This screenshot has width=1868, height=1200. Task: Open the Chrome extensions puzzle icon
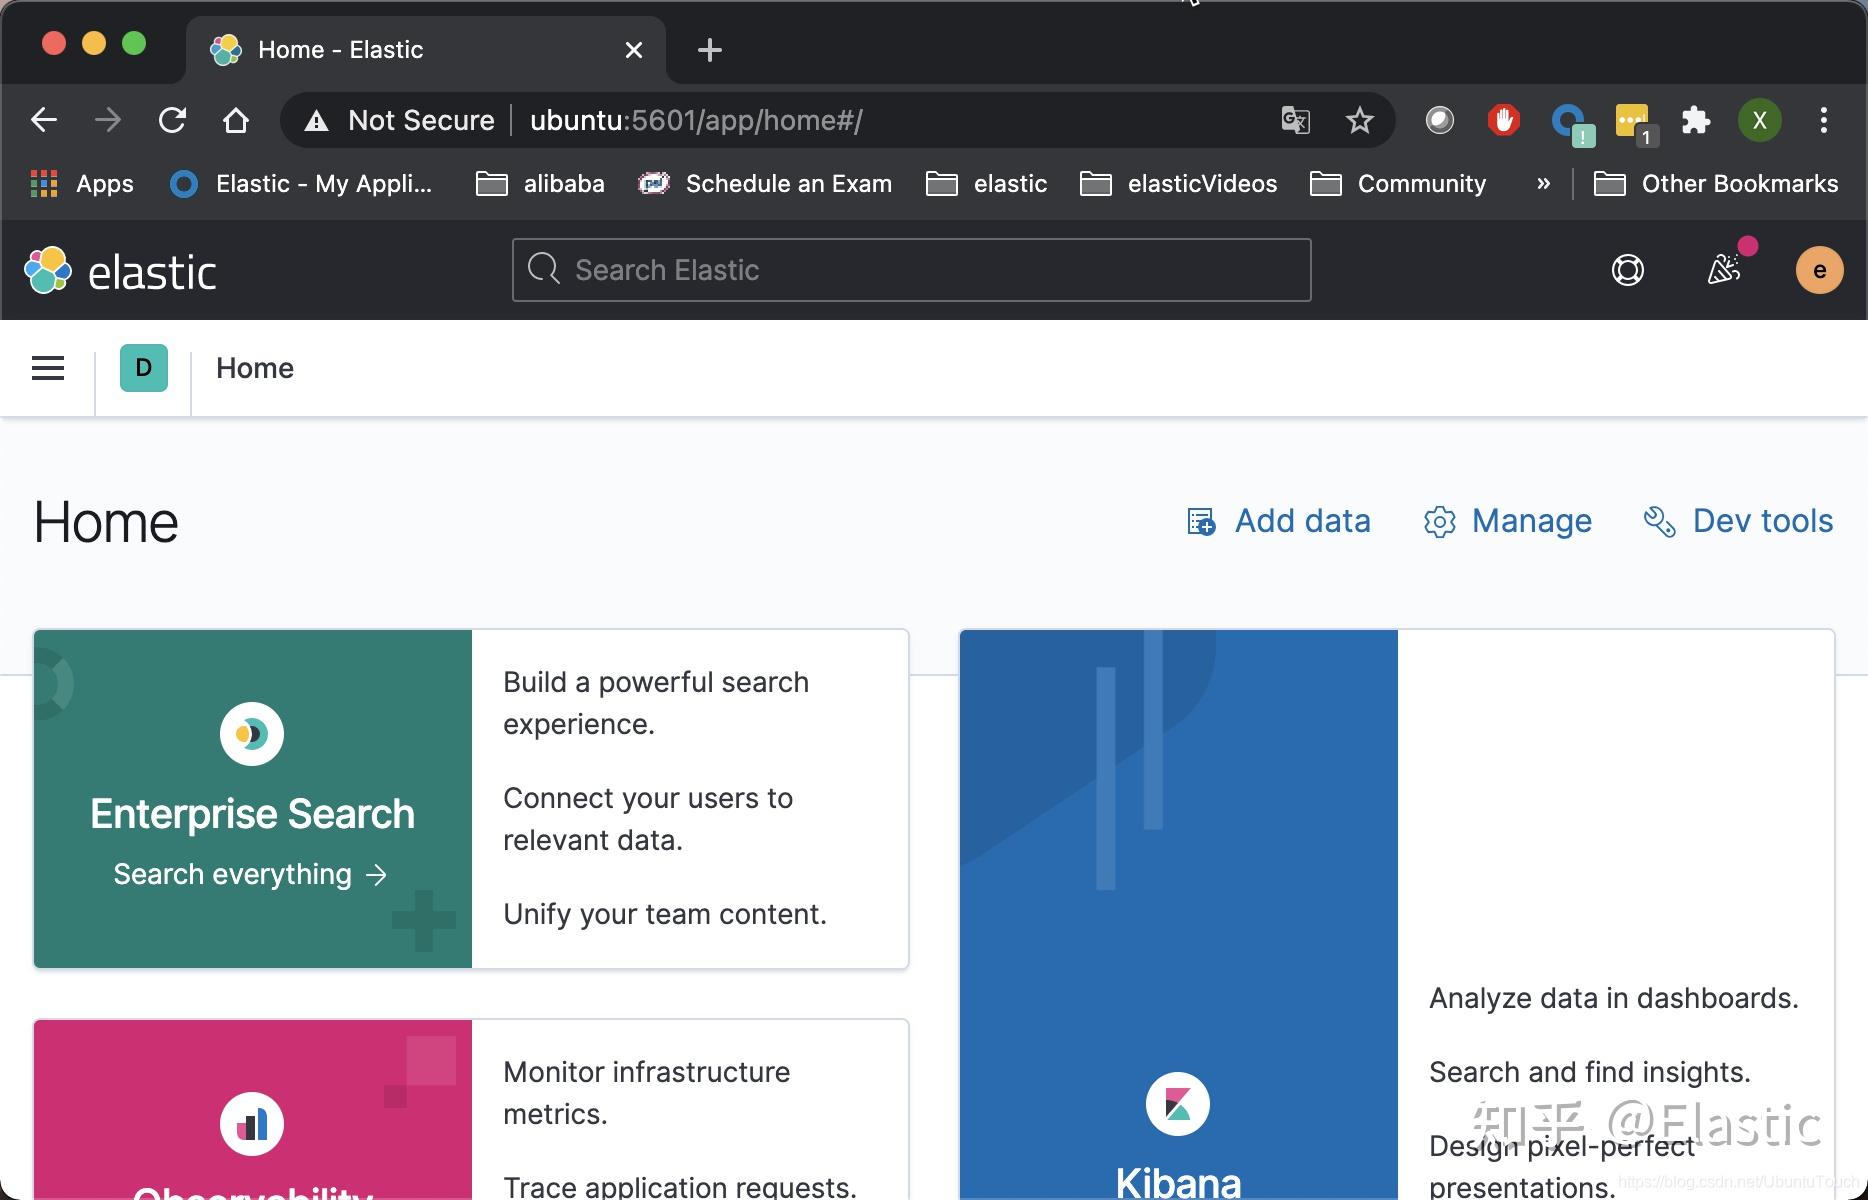1695,121
